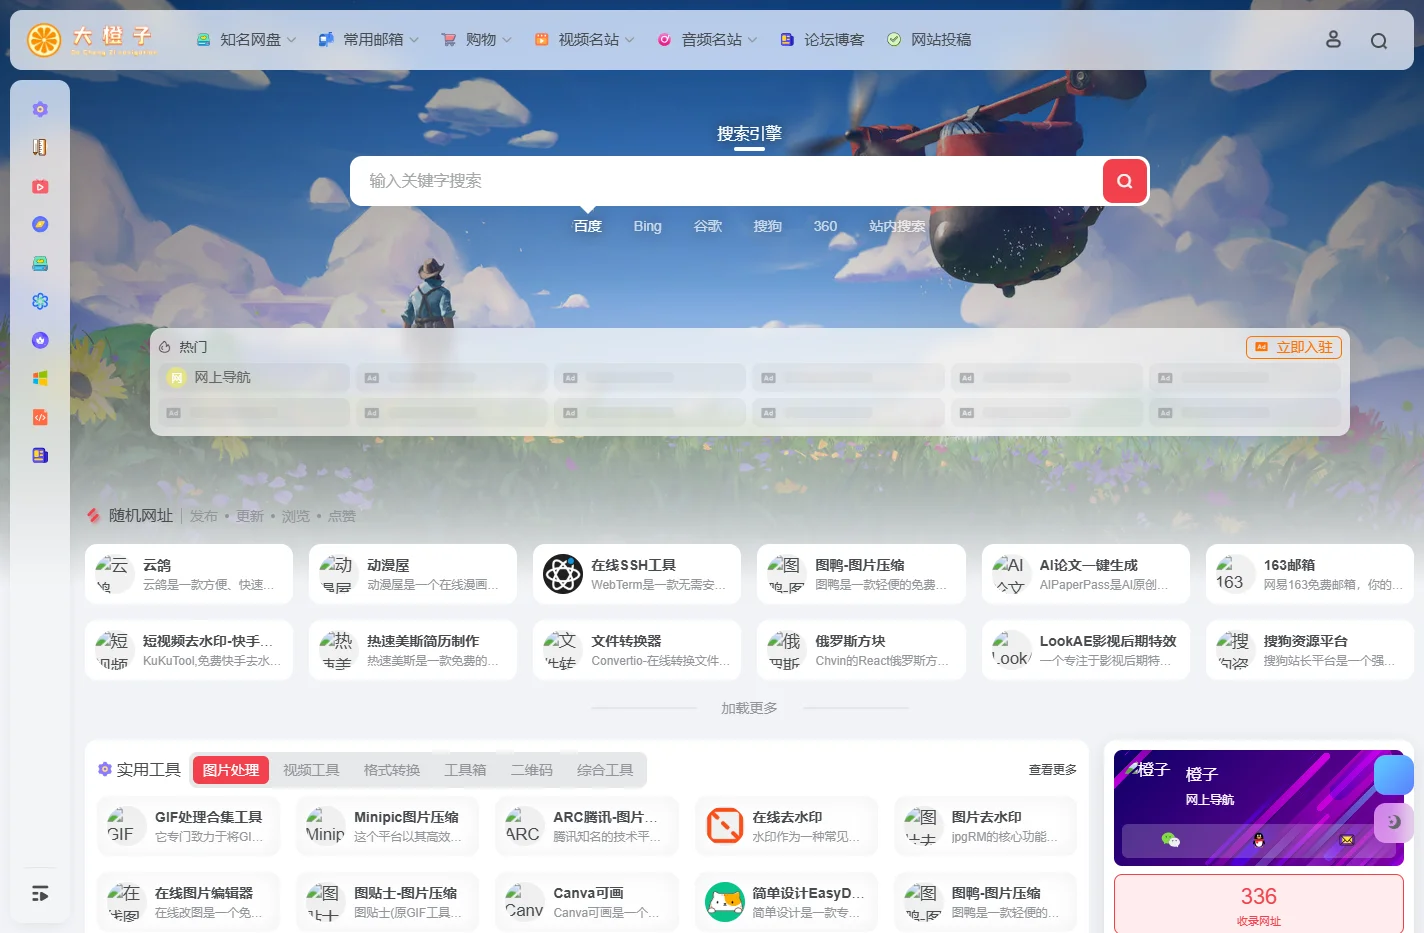Open the 云鸽 site card
Viewport: 1424px width, 933px height.
click(189, 574)
